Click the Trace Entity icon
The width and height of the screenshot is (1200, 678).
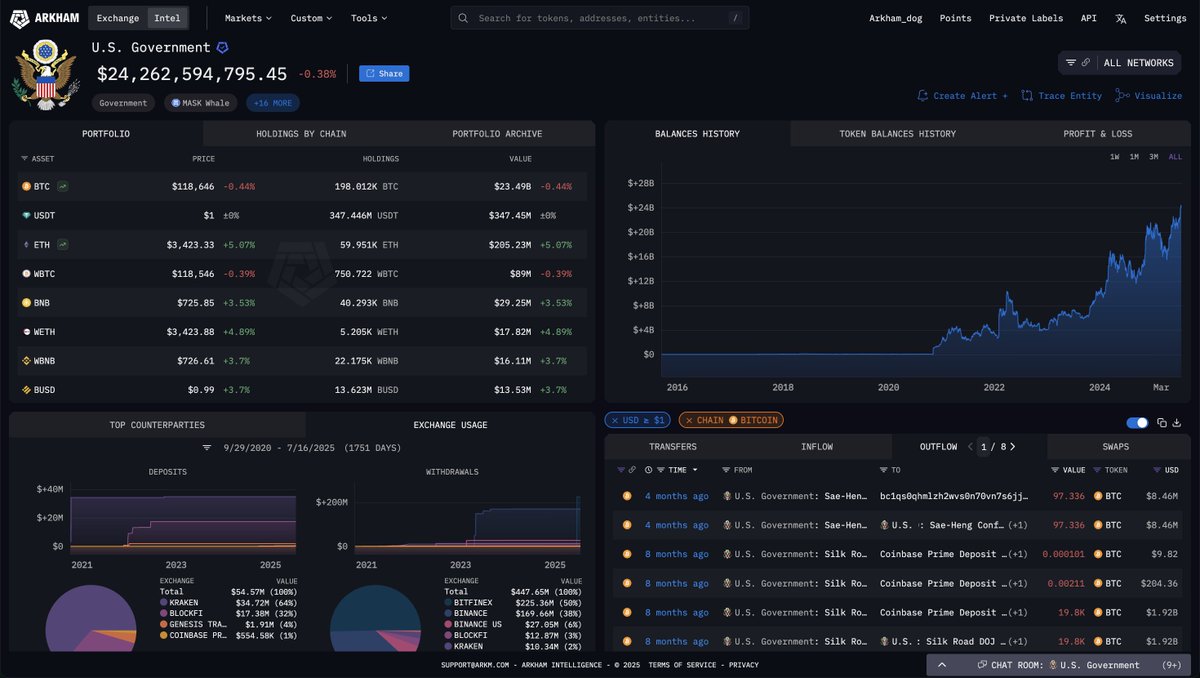1027,96
